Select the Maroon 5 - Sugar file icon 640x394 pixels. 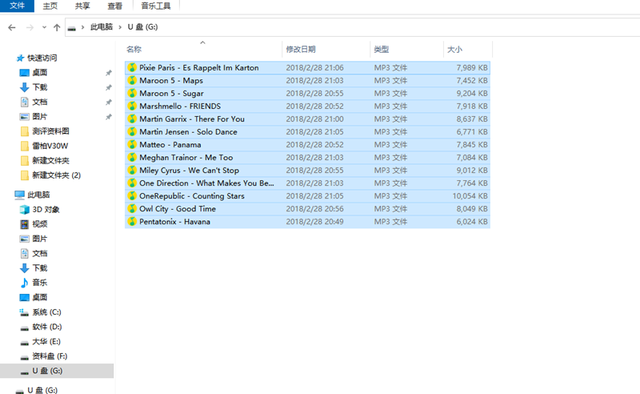point(132,93)
